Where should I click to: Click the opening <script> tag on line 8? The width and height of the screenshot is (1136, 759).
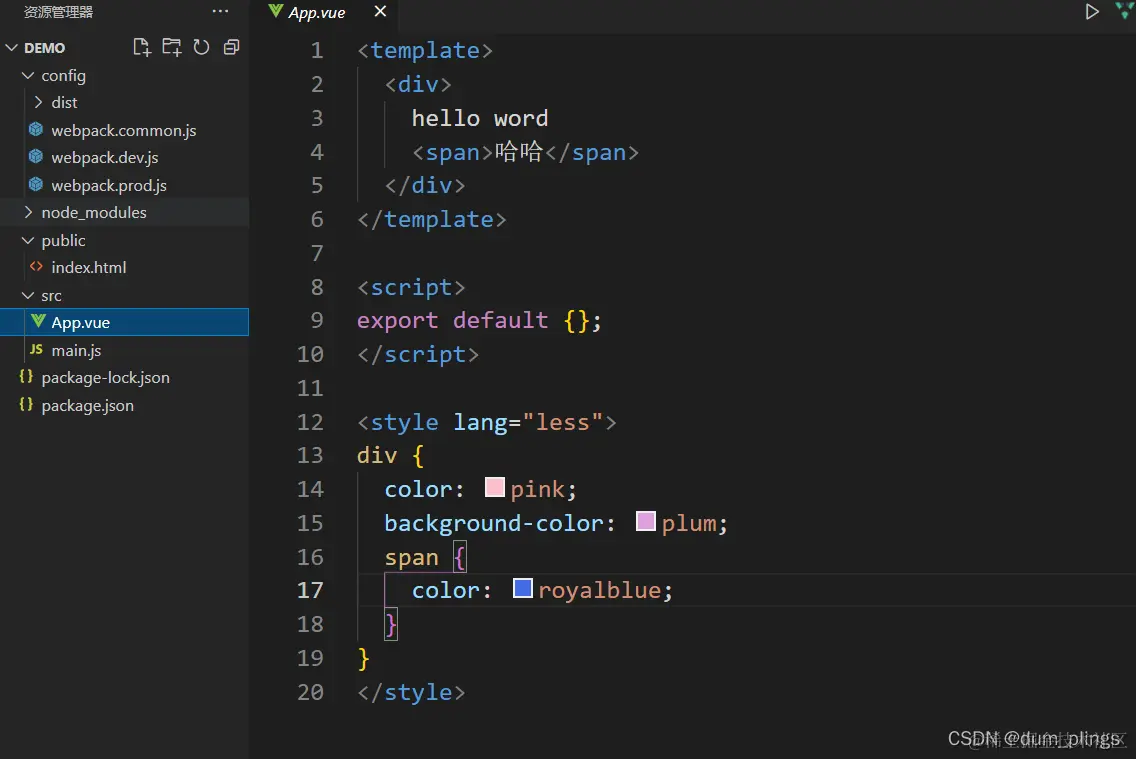[x=411, y=287]
